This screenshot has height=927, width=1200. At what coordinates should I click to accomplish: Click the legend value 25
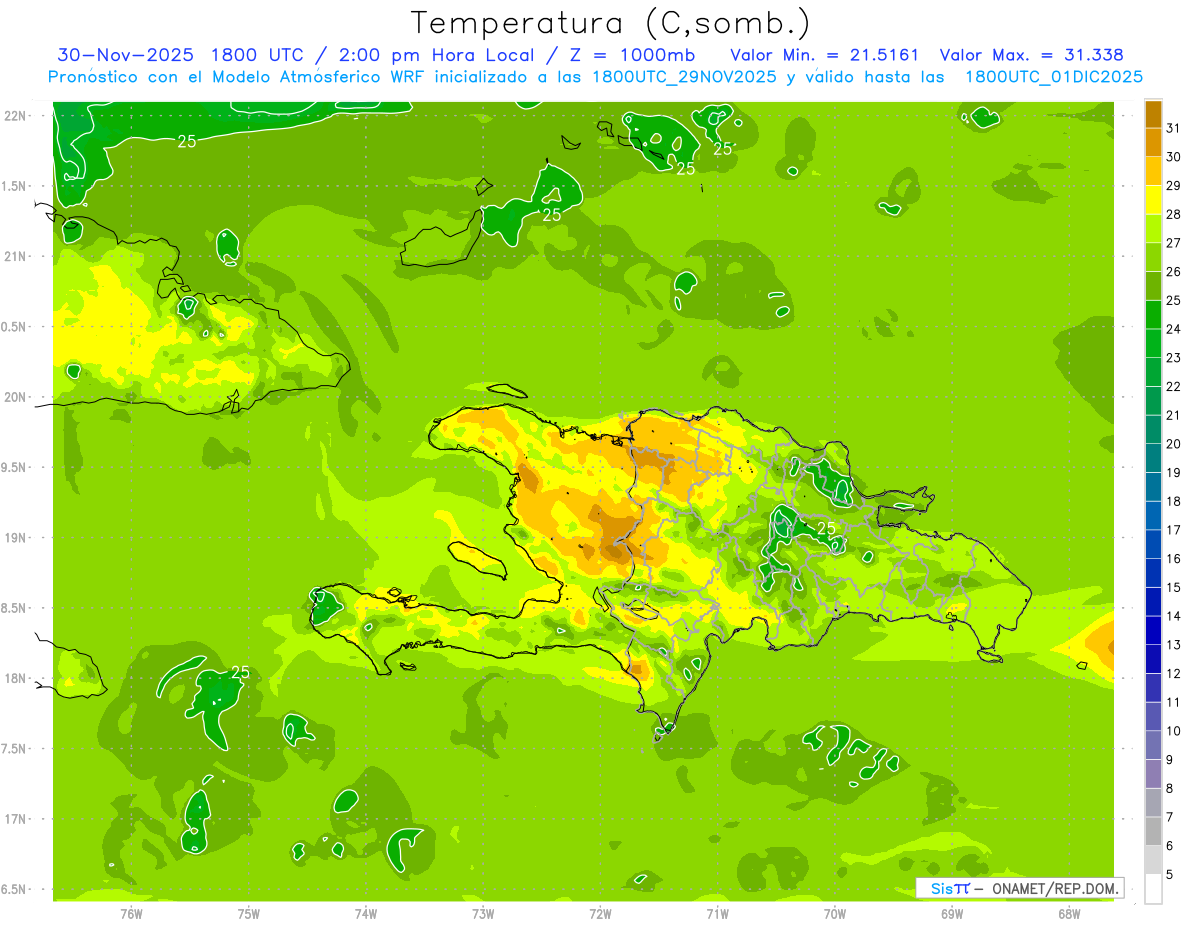pos(1174,300)
